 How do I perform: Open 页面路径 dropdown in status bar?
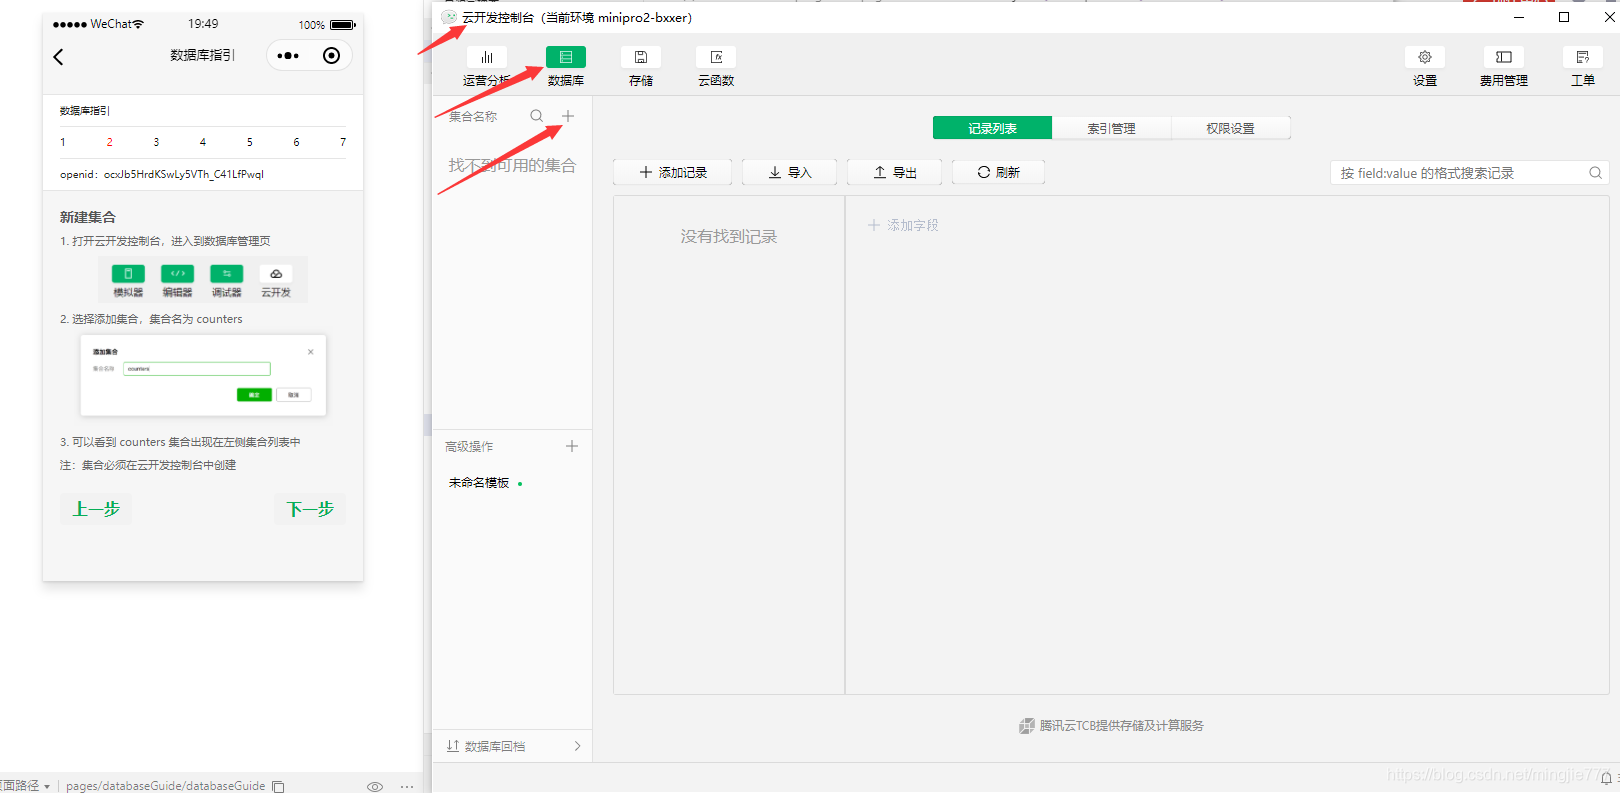click(24, 786)
